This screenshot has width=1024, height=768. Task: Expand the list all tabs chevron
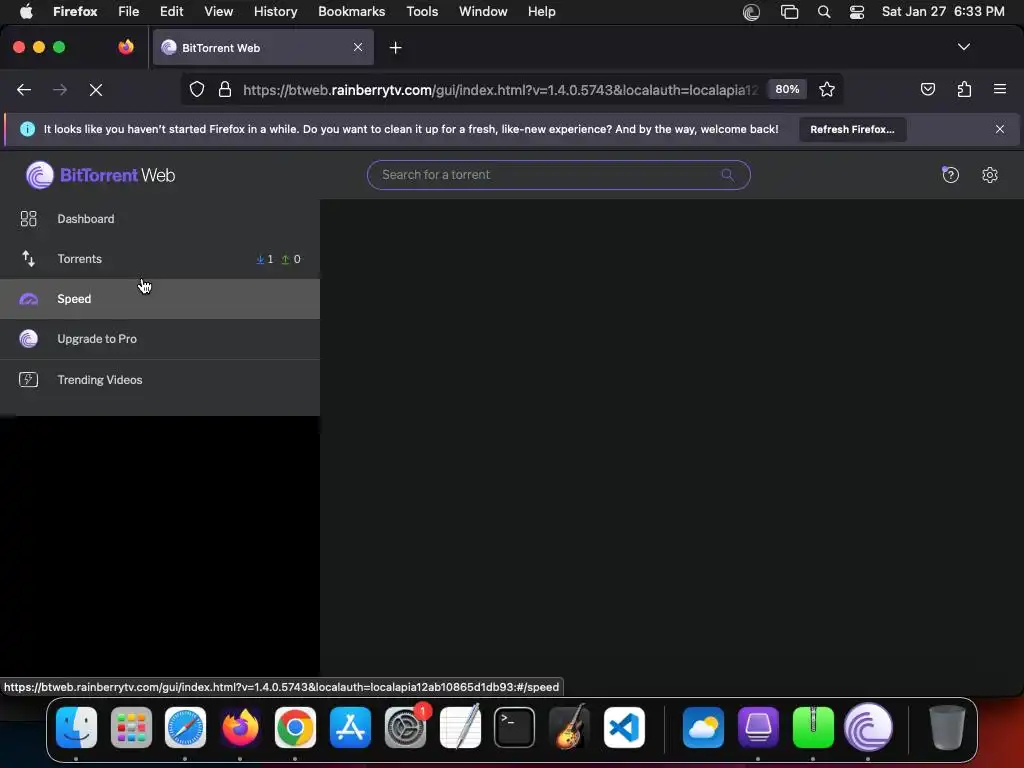pyautogui.click(x=963, y=47)
